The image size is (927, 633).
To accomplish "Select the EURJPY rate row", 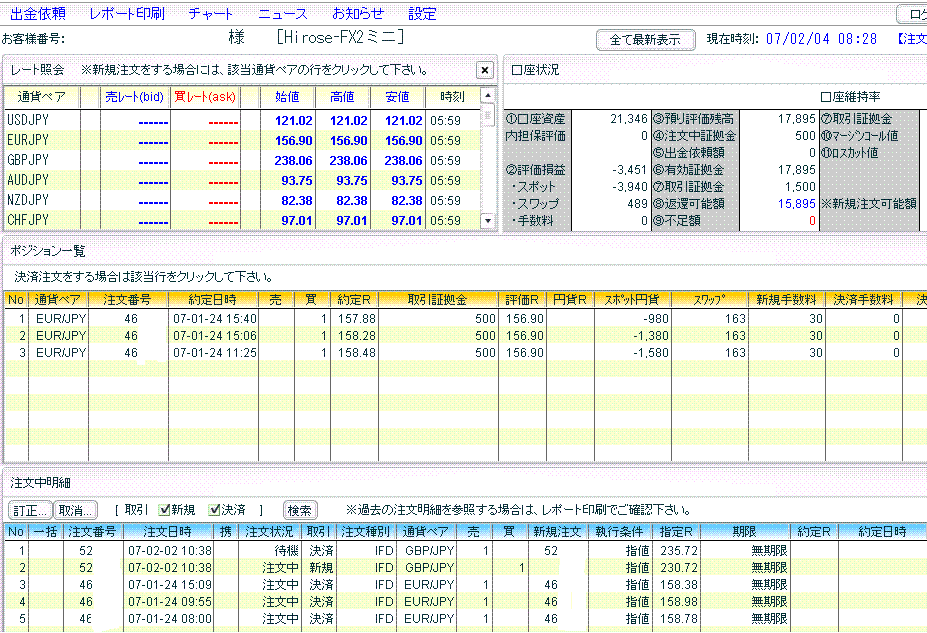I will [x=242, y=140].
